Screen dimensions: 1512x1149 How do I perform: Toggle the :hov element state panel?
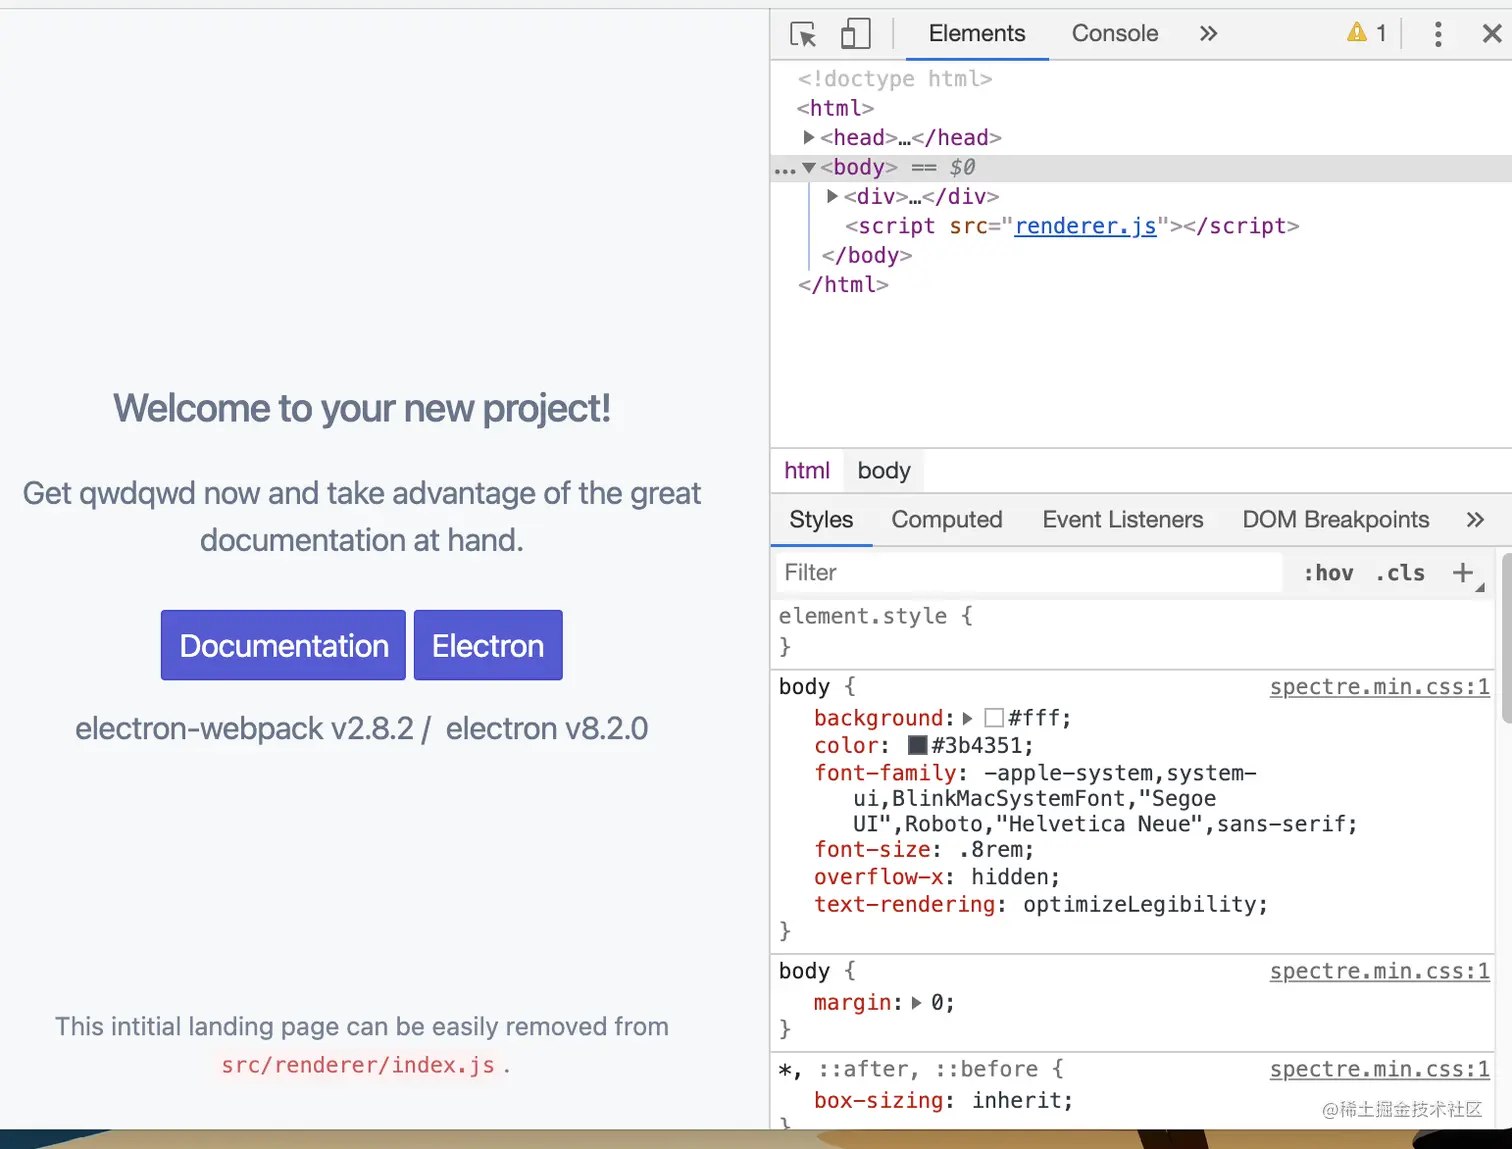click(x=1328, y=573)
